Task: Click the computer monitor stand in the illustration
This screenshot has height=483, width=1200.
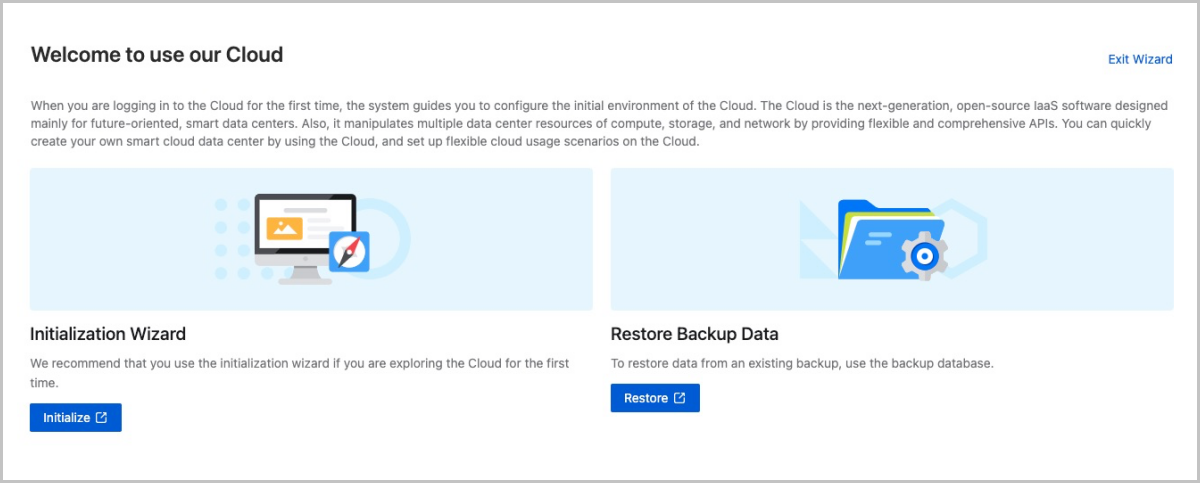Action: [x=304, y=274]
